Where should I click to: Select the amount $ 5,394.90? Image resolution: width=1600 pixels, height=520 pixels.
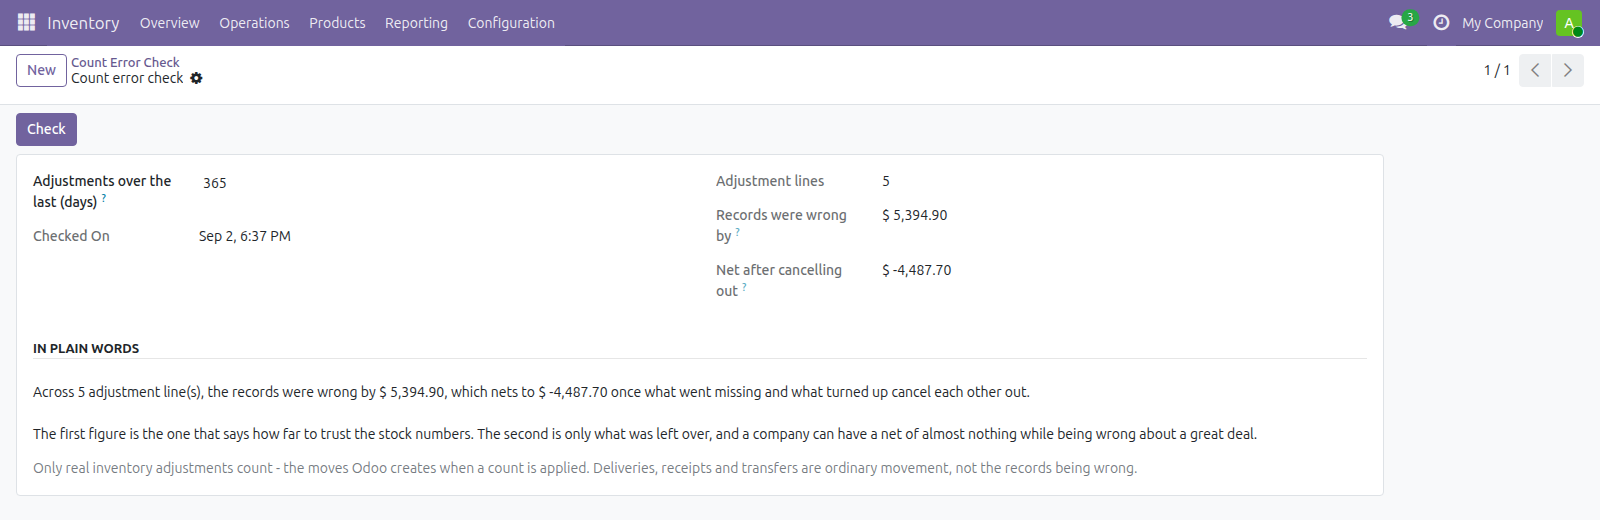click(x=914, y=215)
